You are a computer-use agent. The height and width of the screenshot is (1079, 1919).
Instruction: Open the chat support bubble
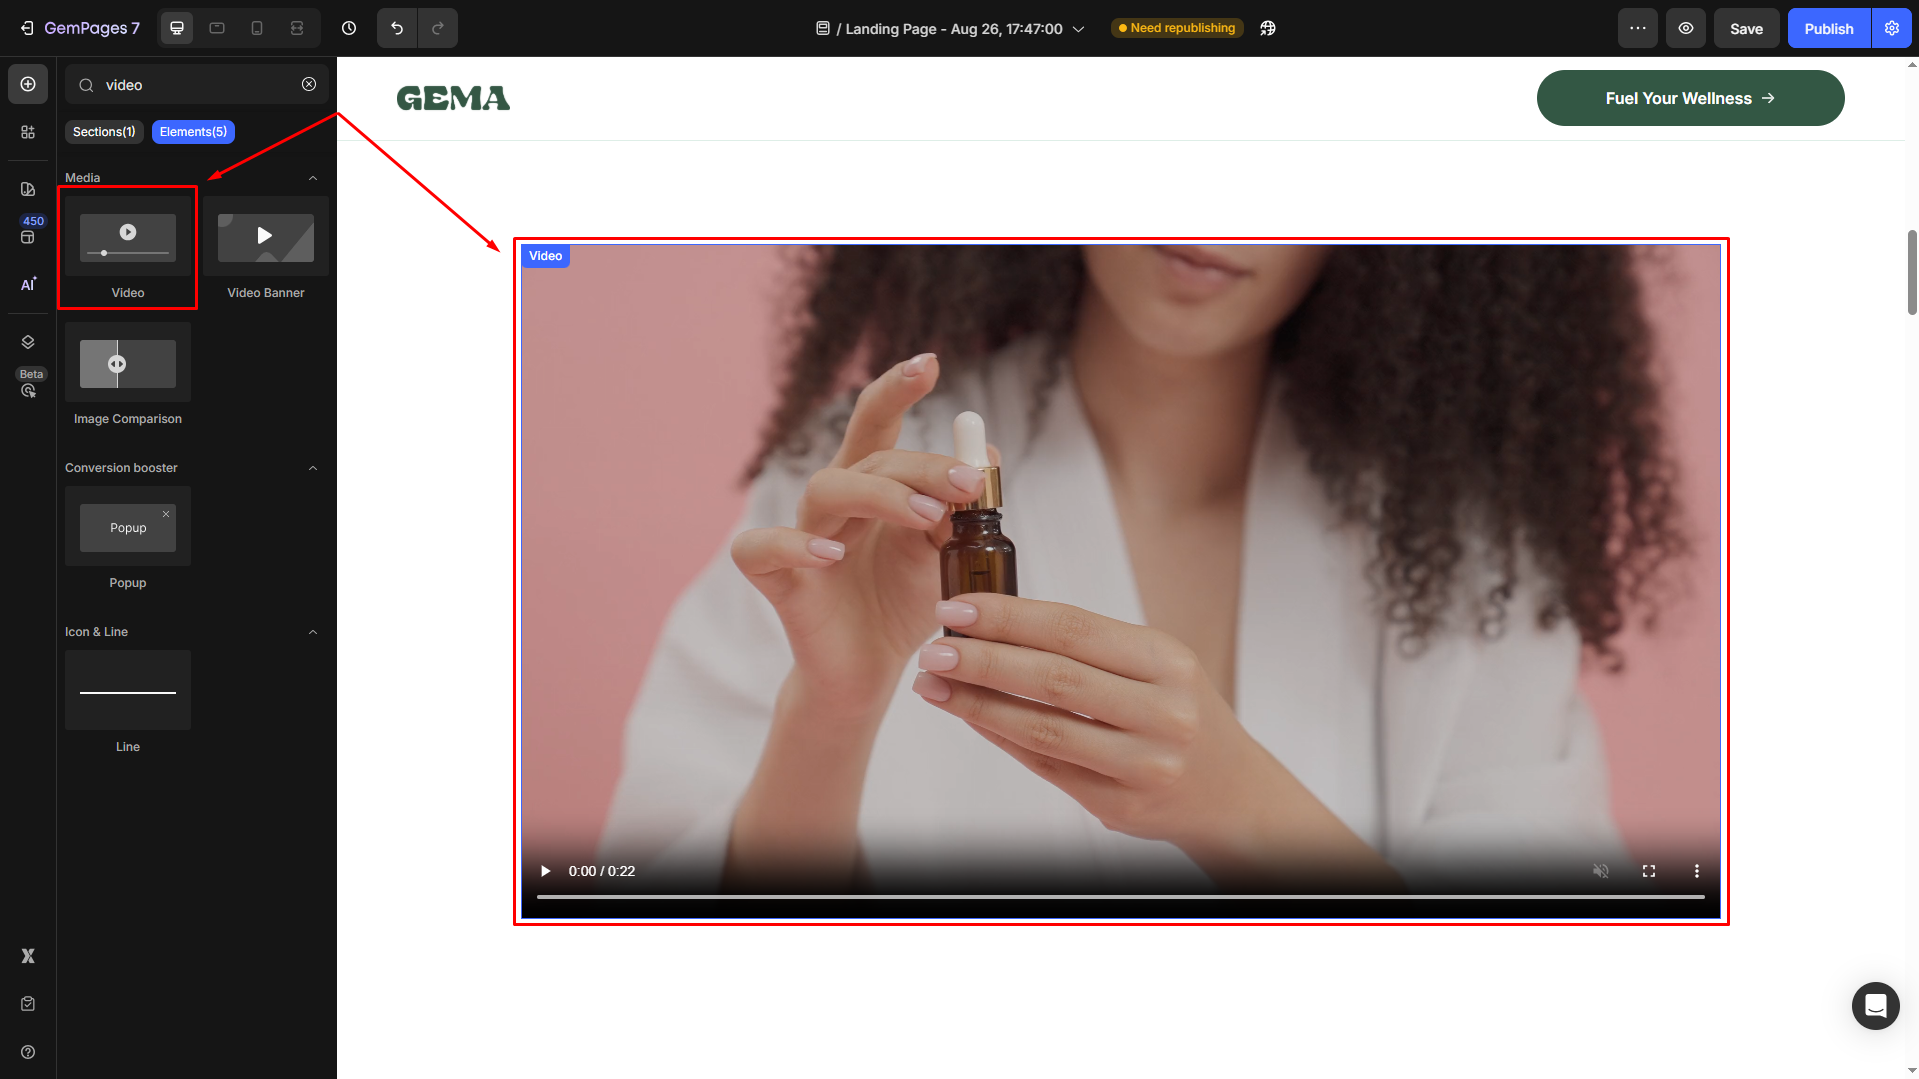point(1875,1005)
